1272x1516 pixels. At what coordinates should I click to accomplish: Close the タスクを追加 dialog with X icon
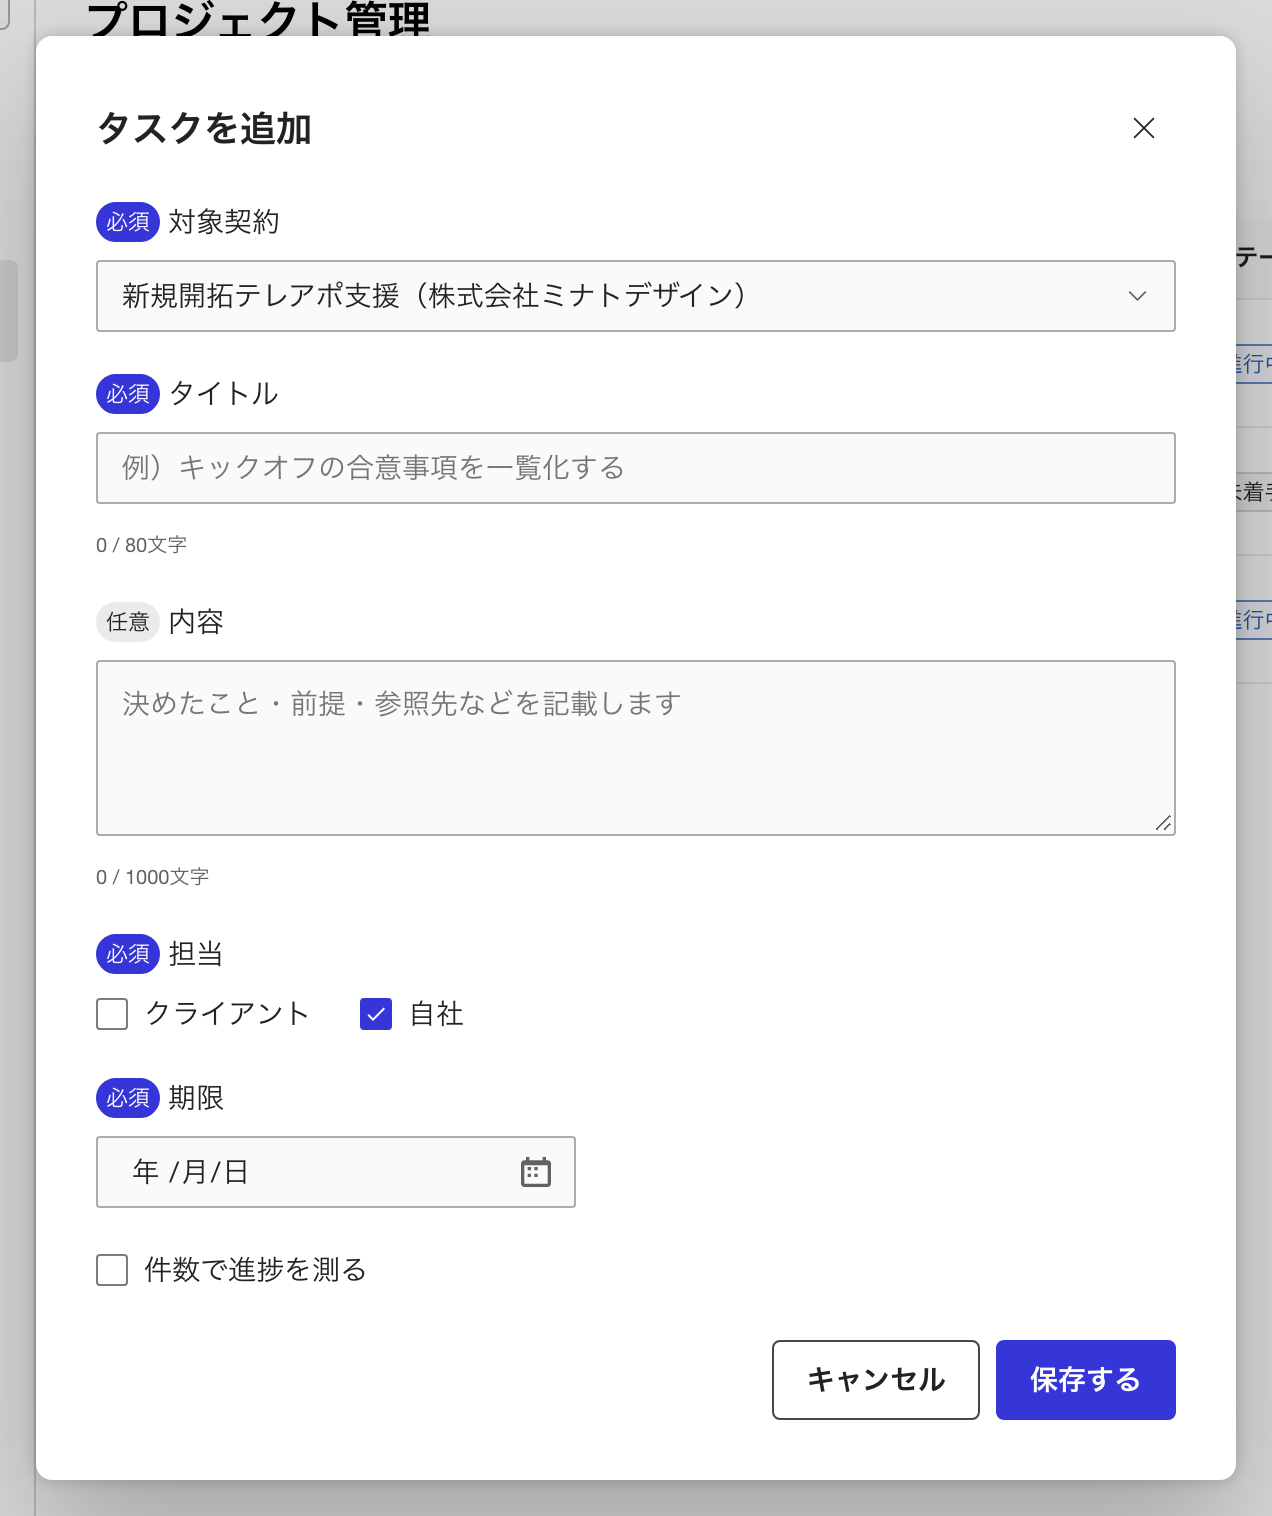[1144, 128]
